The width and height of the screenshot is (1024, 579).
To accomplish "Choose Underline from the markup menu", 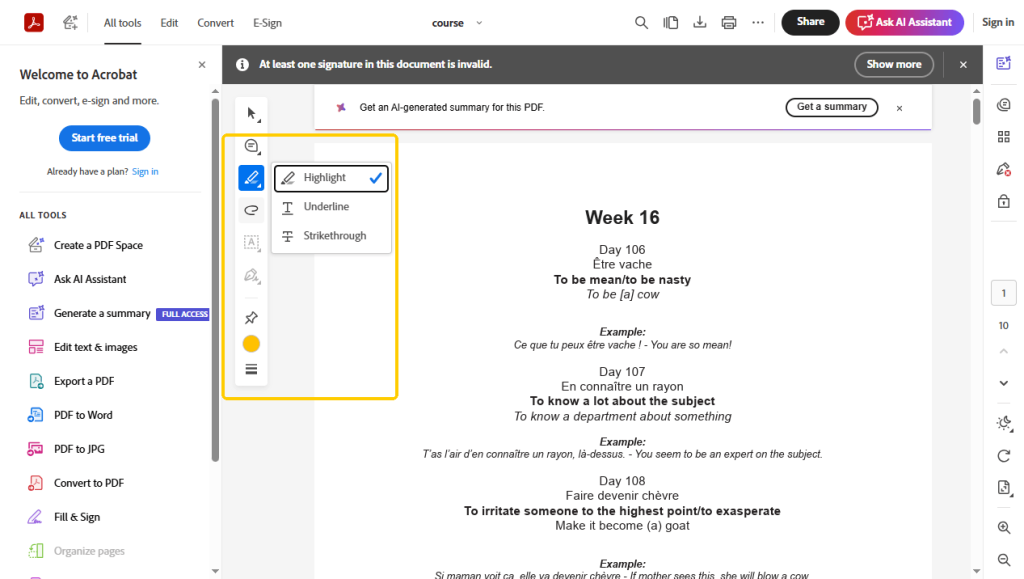I will 331,207.
